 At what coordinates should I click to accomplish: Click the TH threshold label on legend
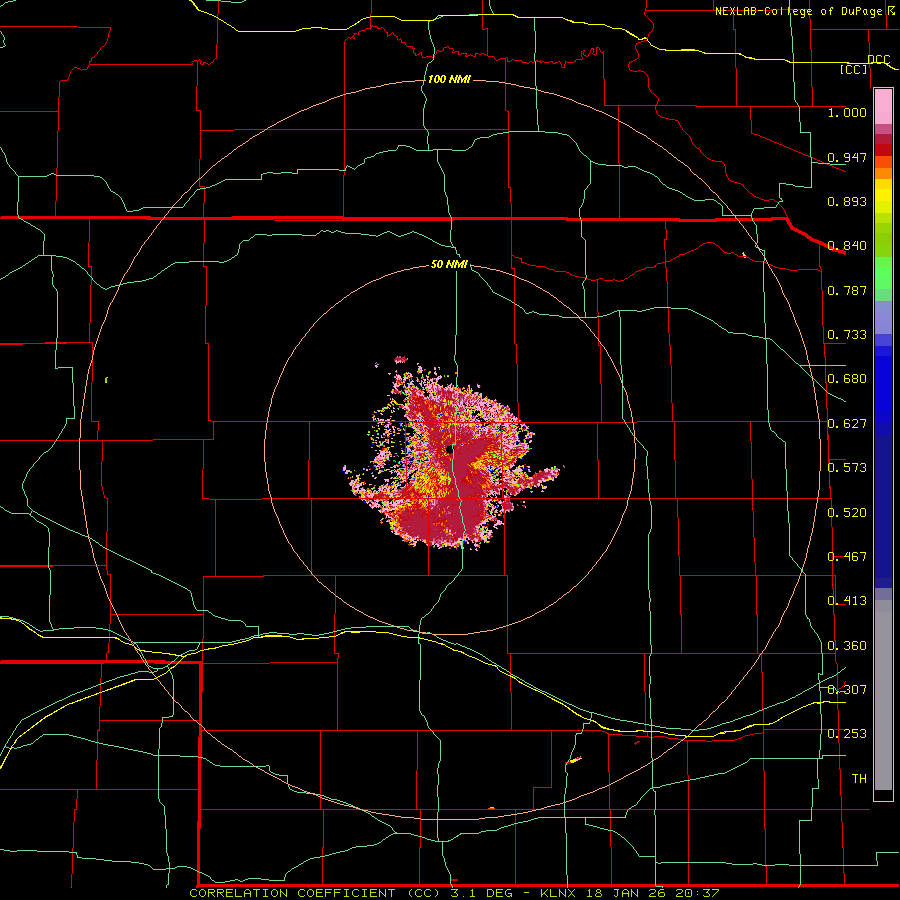(859, 779)
